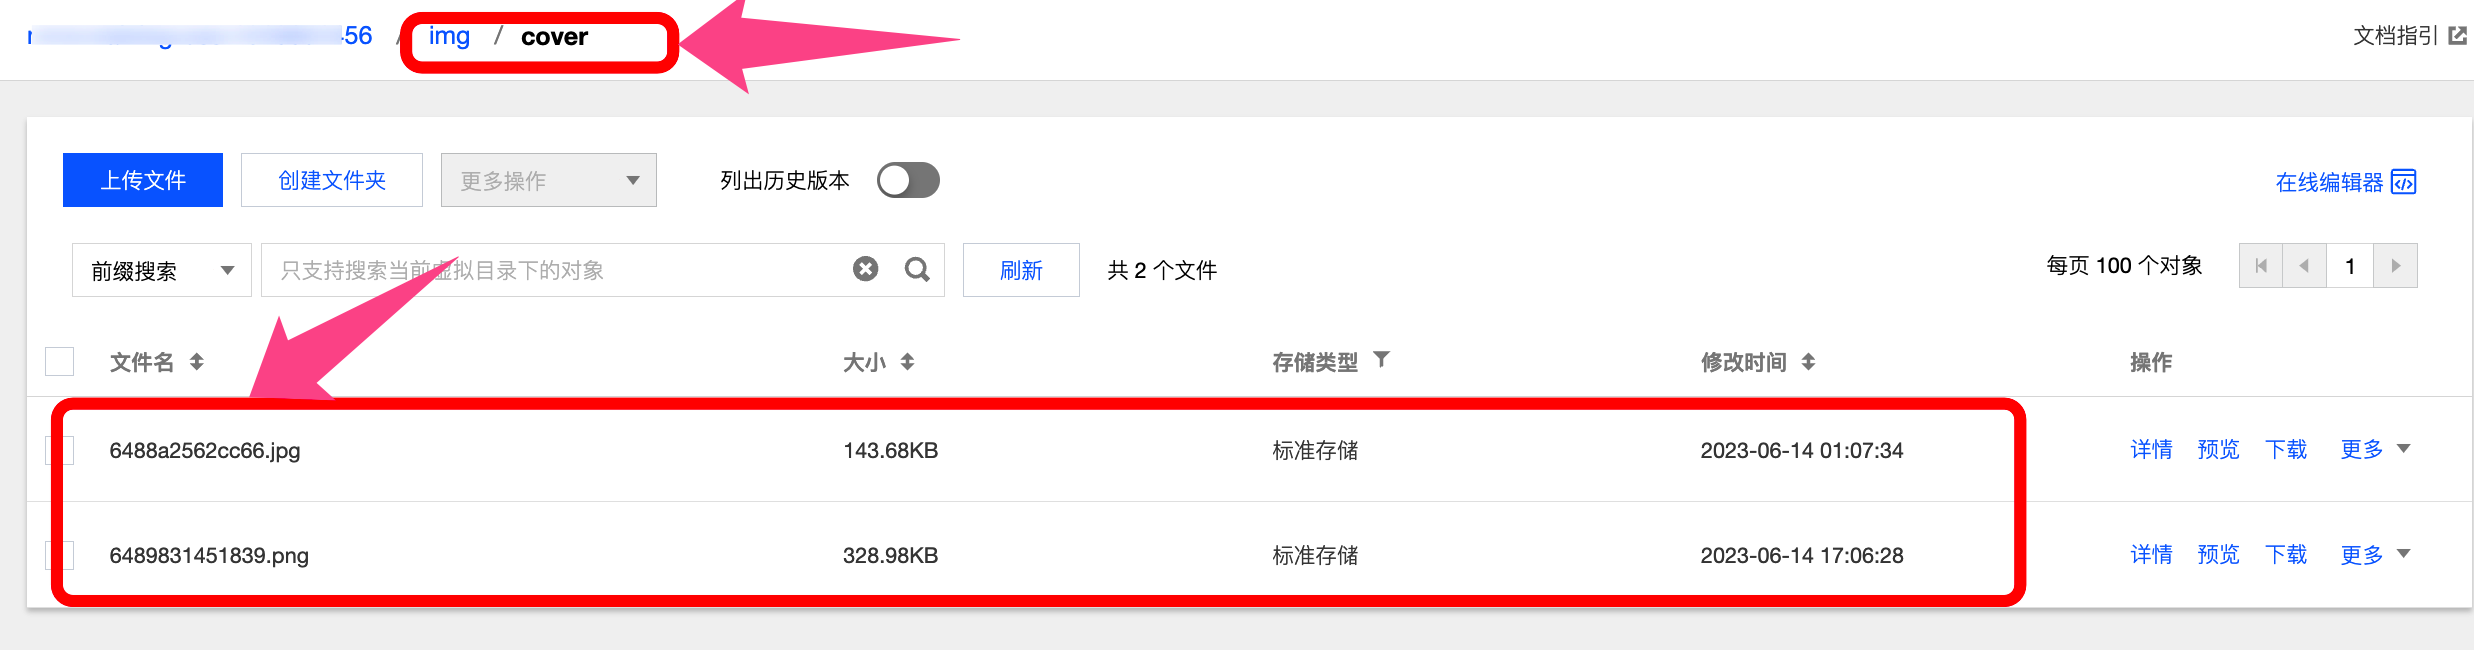Click the 上传文件 upload button
The width and height of the screenshot is (2474, 650).
pyautogui.click(x=143, y=180)
